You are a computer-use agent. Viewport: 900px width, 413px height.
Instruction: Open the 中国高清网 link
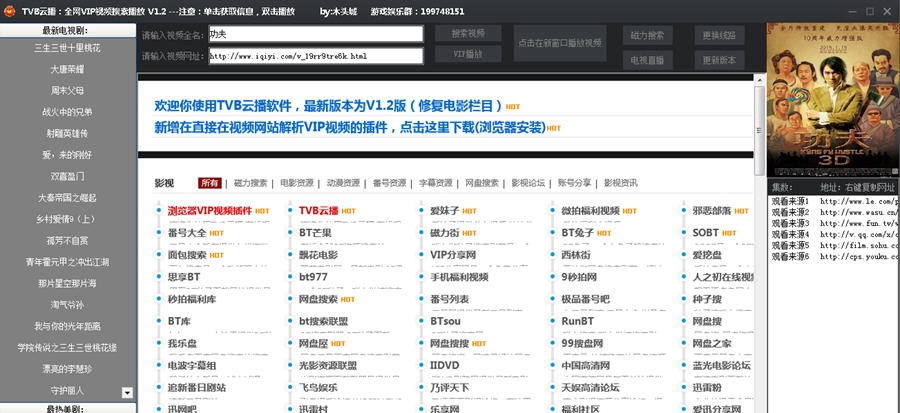pos(585,365)
